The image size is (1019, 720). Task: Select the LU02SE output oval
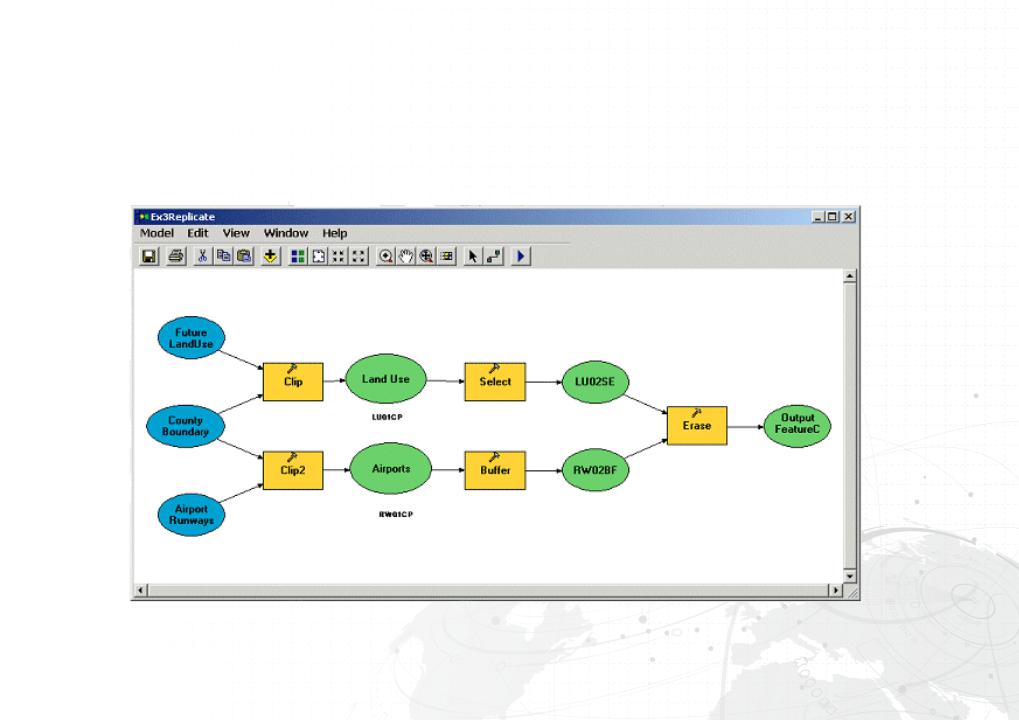point(595,382)
